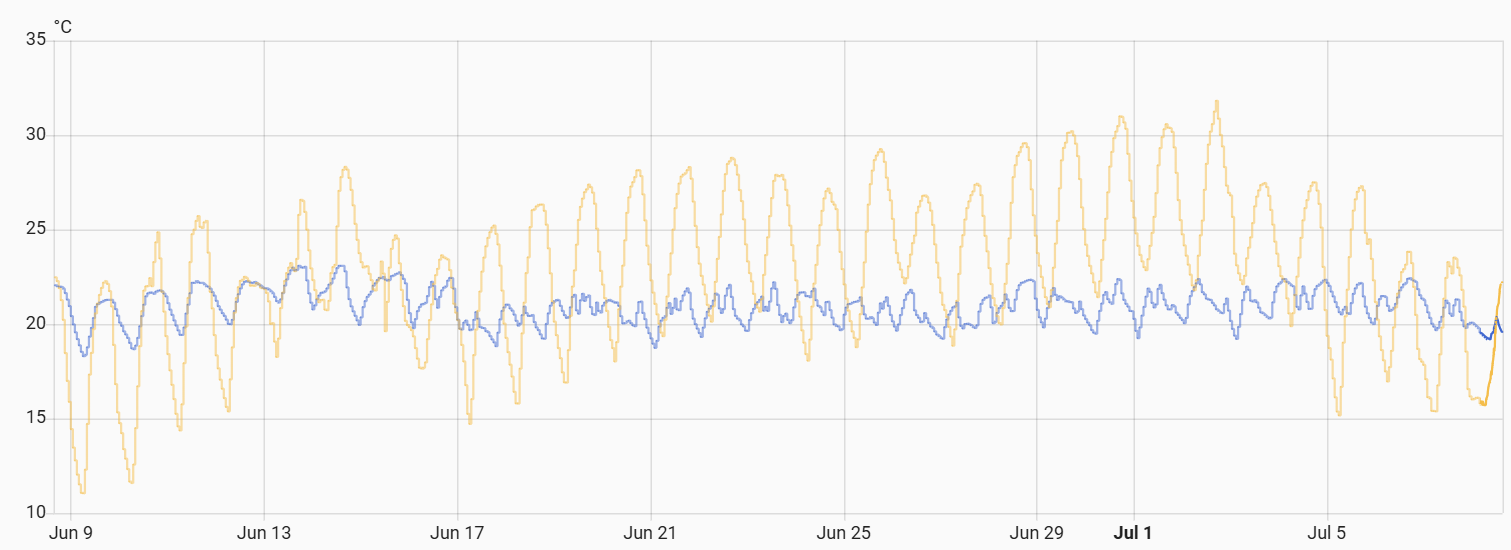Select the Jun 13 x-axis label
The image size is (1511, 550).
coord(264,533)
